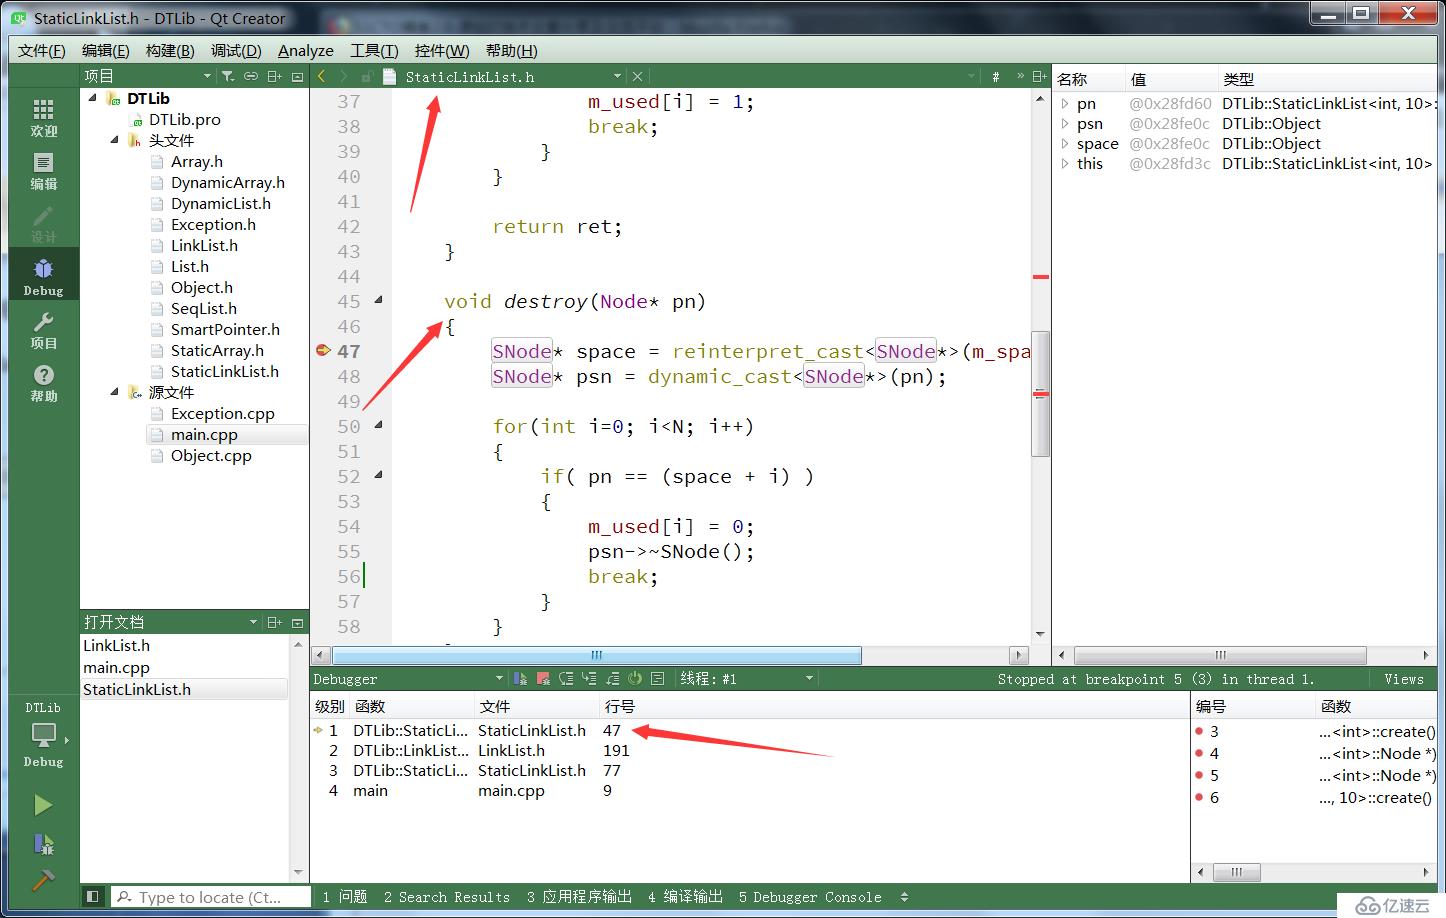Screen dimensions: 1446x918
Task: Click the green Run button
Action: coord(43,805)
